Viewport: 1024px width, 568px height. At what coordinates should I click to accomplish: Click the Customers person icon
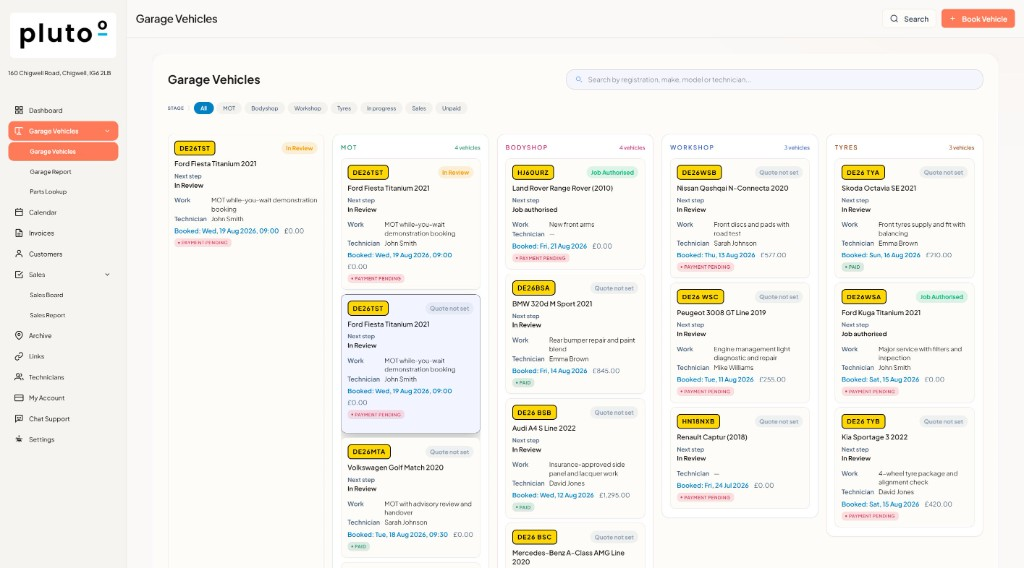pos(19,254)
